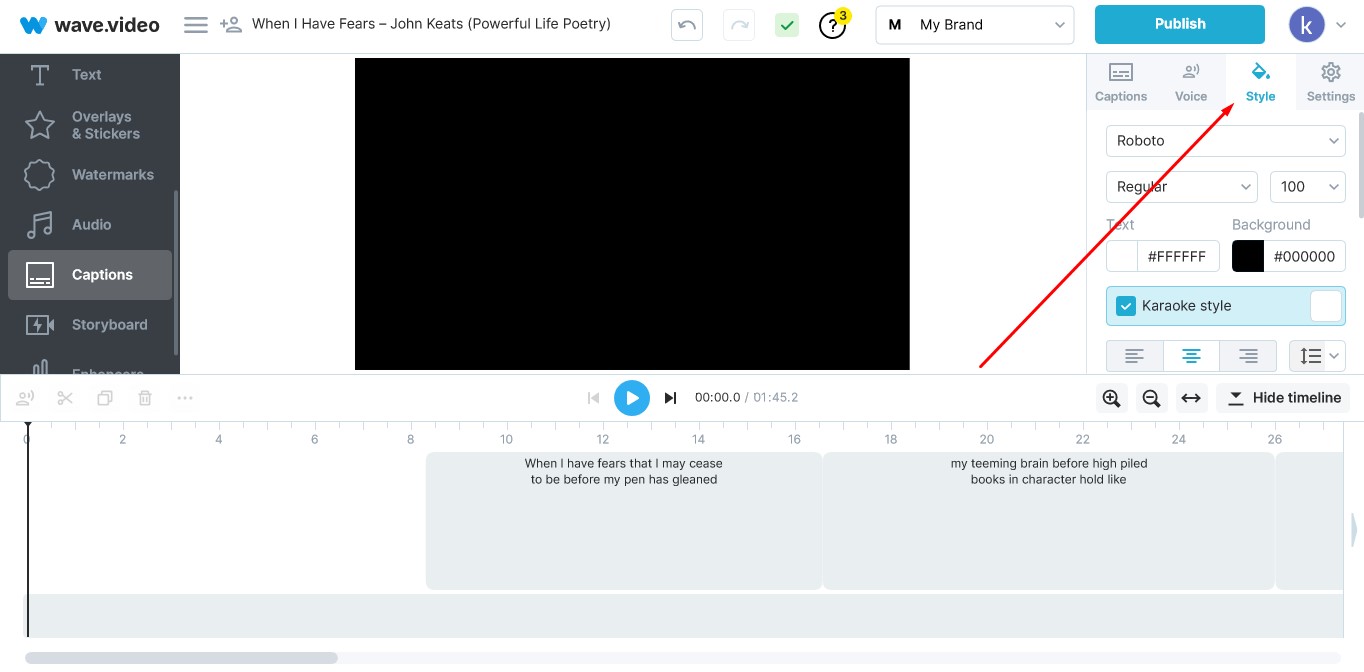Select caption 'When I have fears that I may cease'
This screenshot has height=672, width=1364.
point(624,520)
